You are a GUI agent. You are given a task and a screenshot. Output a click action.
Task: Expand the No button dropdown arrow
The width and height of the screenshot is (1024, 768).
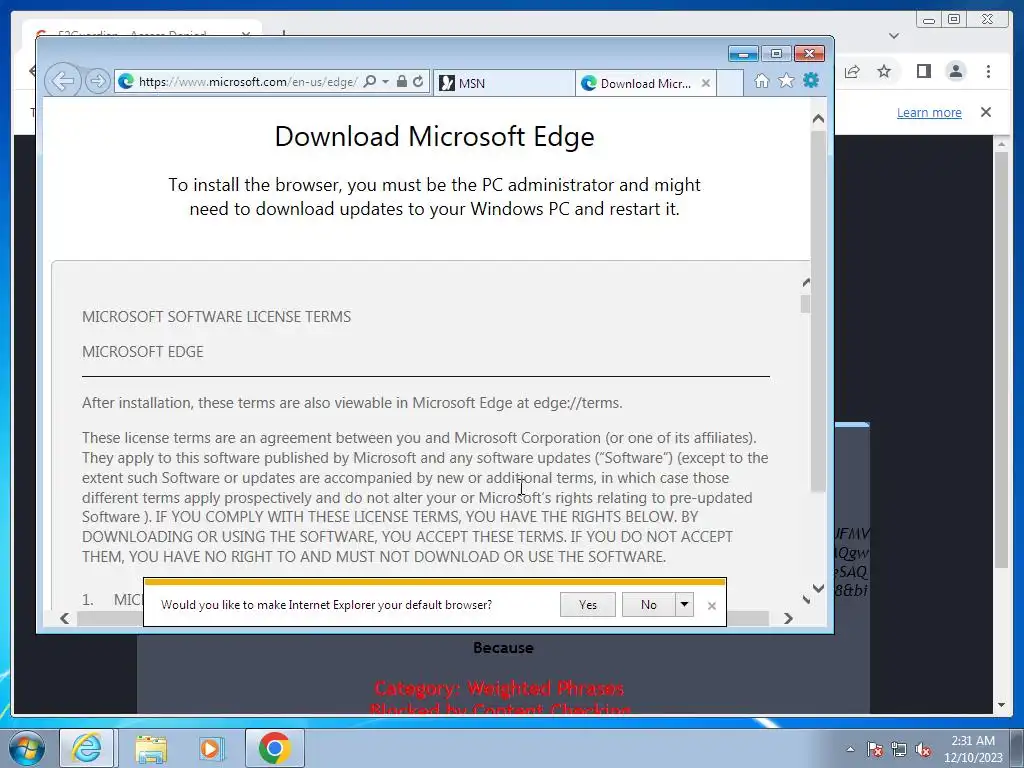point(684,605)
